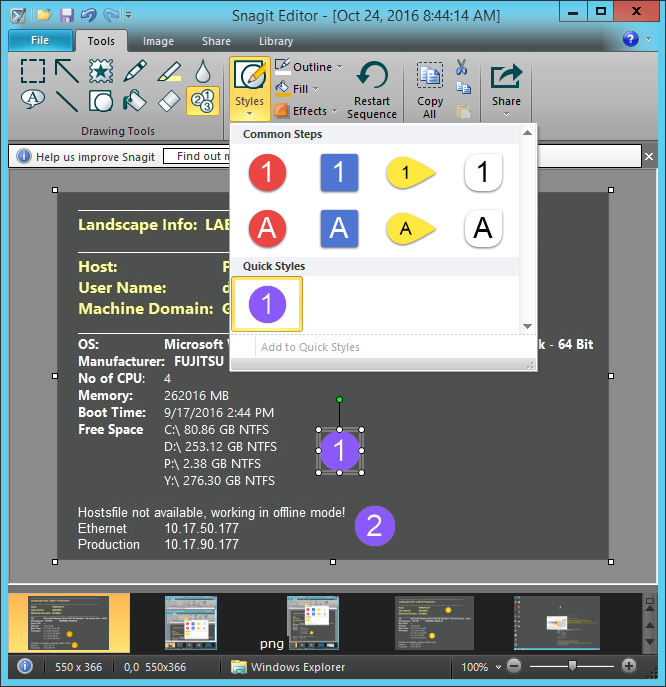This screenshot has width=666, height=687.
Task: Click the info icon in status bar
Action: click(x=25, y=666)
